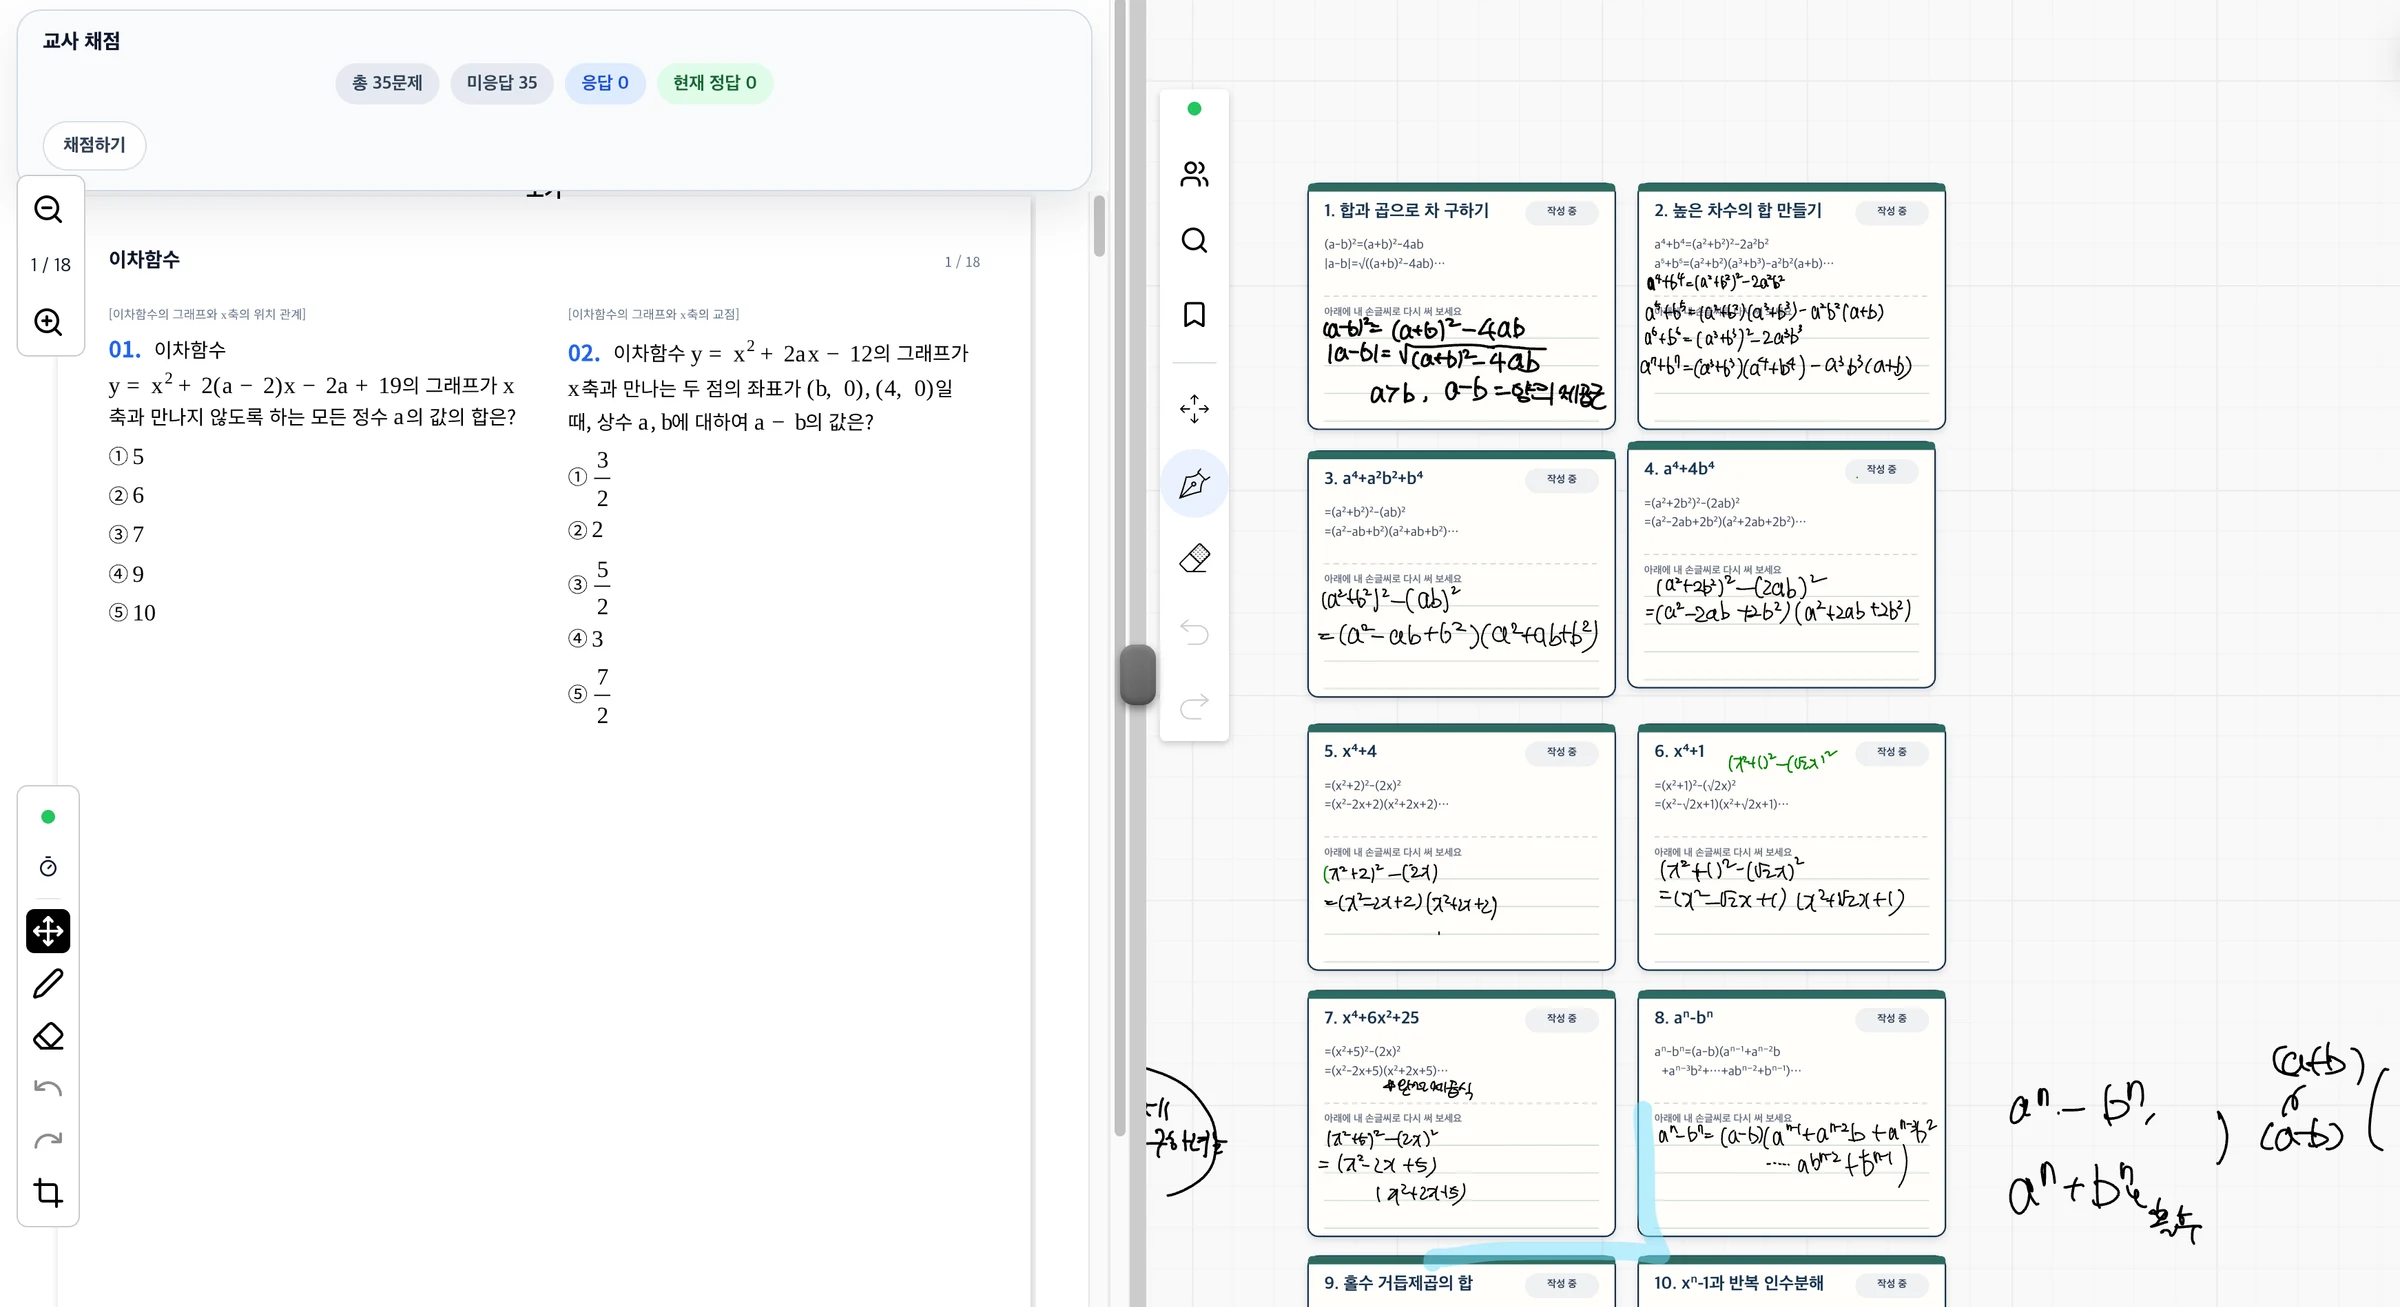This screenshot has width=2400, height=1307.
Task: Click undo arrow in left toolbar
Action: [x=48, y=1088]
